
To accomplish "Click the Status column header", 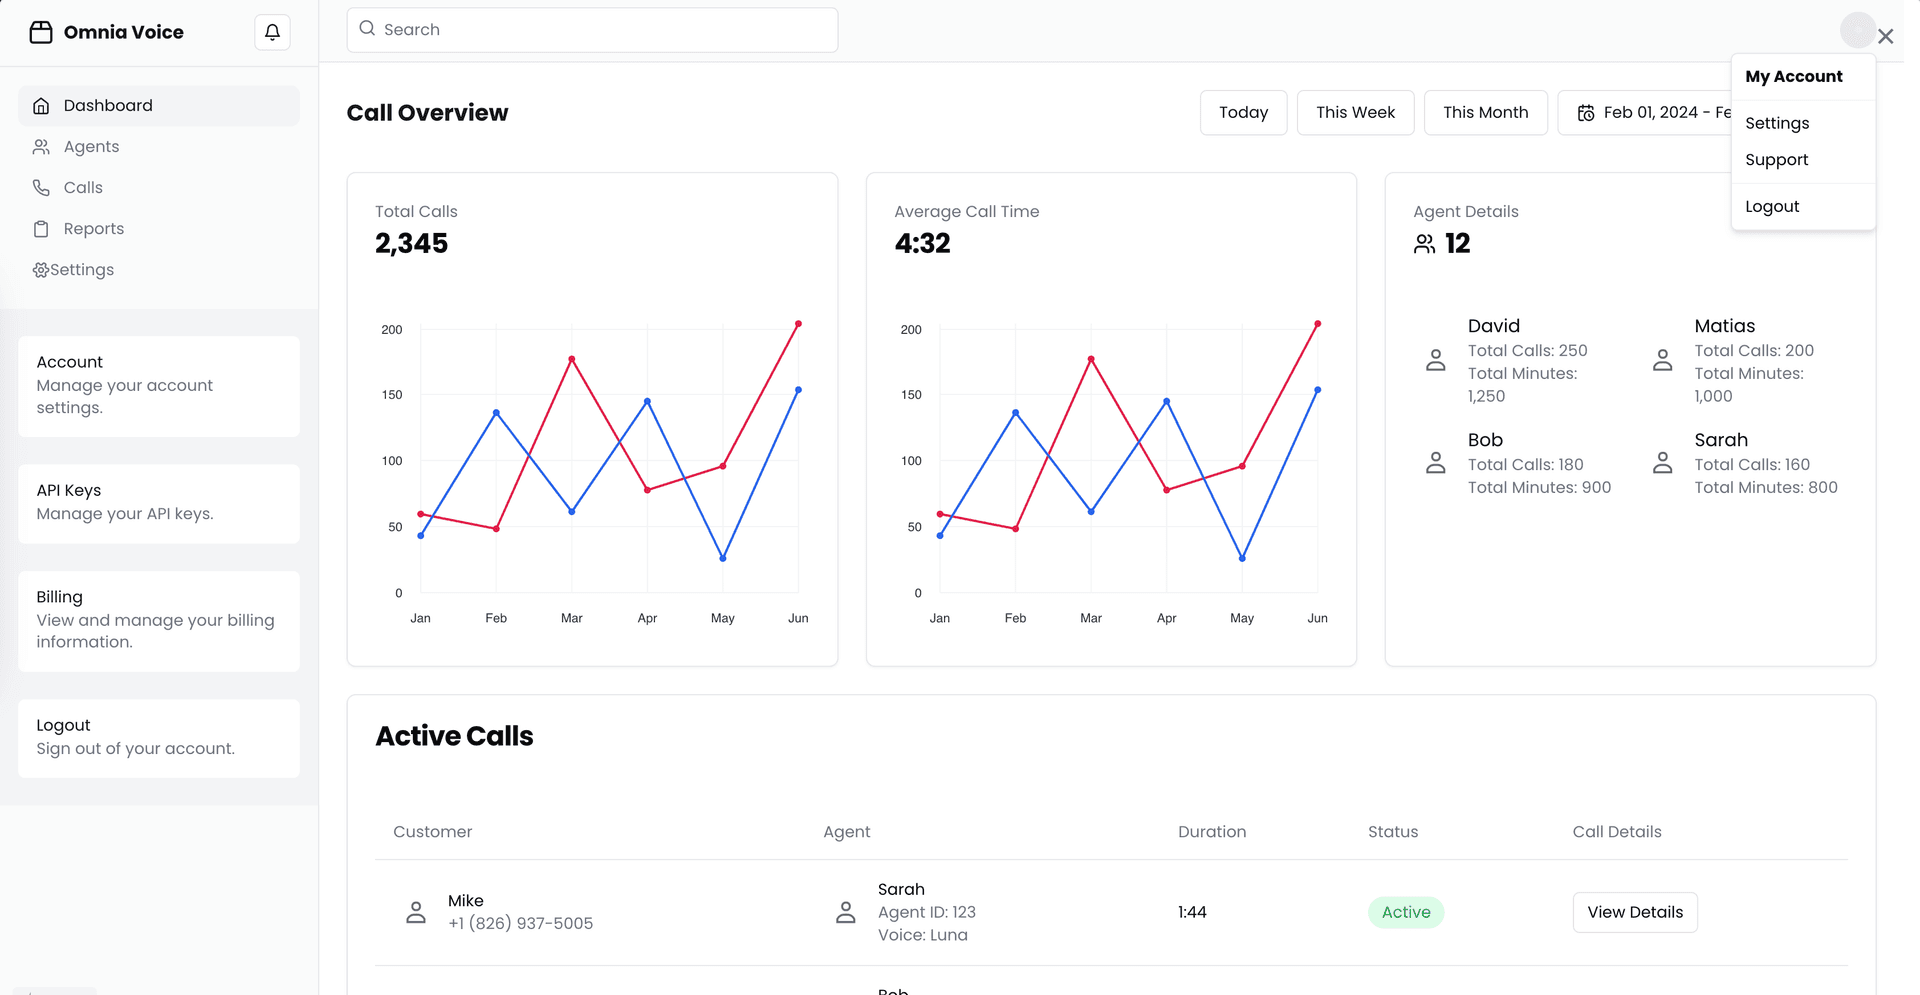I will click(x=1393, y=832).
